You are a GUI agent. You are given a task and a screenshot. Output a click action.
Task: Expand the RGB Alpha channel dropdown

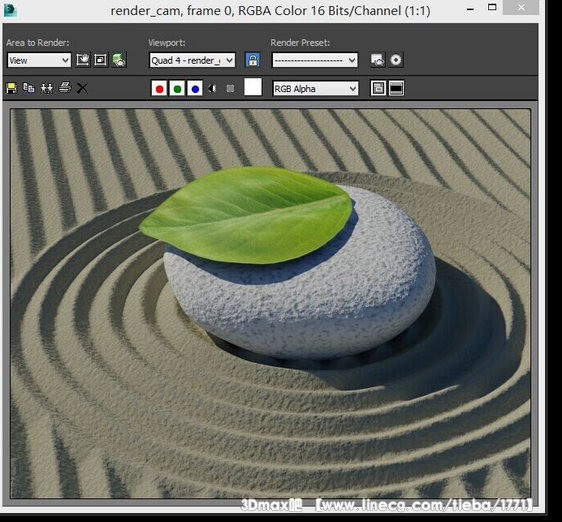pyautogui.click(x=315, y=89)
